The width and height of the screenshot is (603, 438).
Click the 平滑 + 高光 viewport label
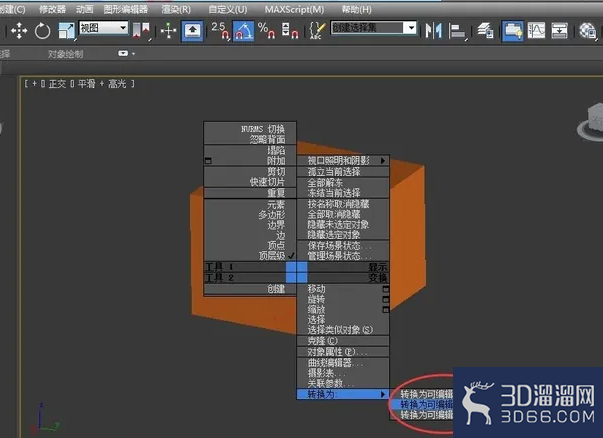[x=102, y=83]
